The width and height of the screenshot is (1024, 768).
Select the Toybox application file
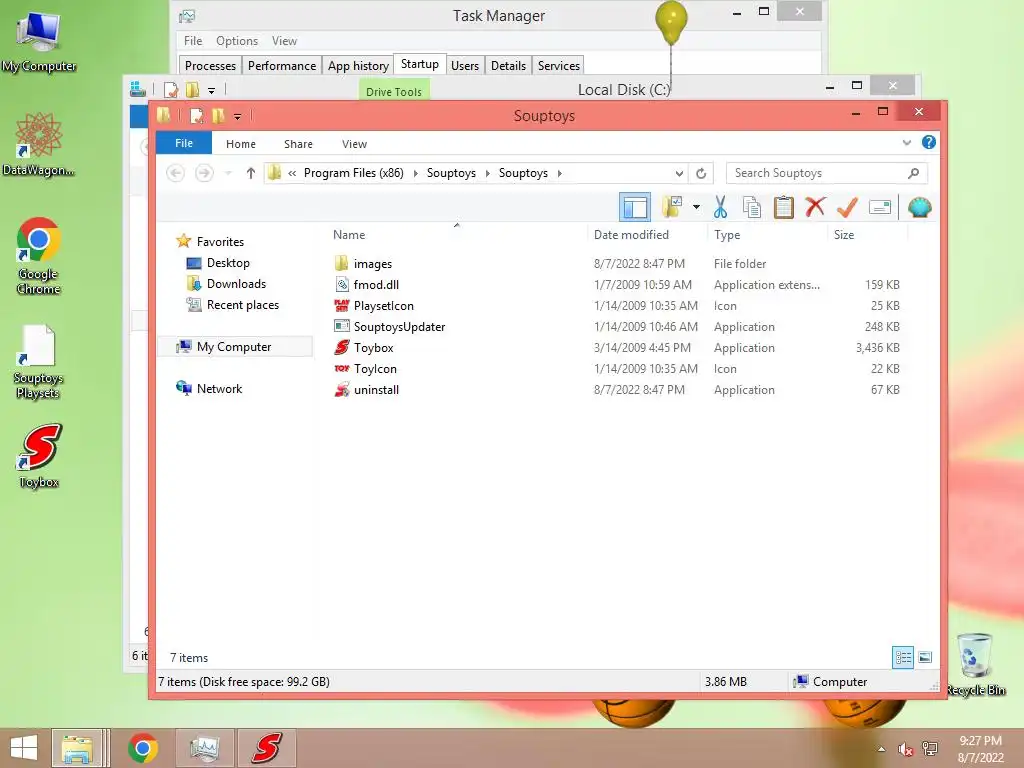(x=374, y=347)
